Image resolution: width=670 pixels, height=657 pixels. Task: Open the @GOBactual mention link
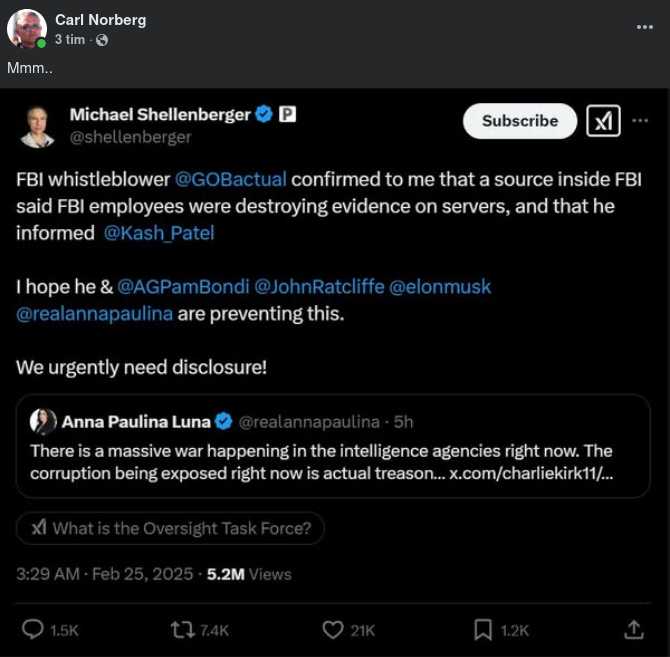pos(231,179)
